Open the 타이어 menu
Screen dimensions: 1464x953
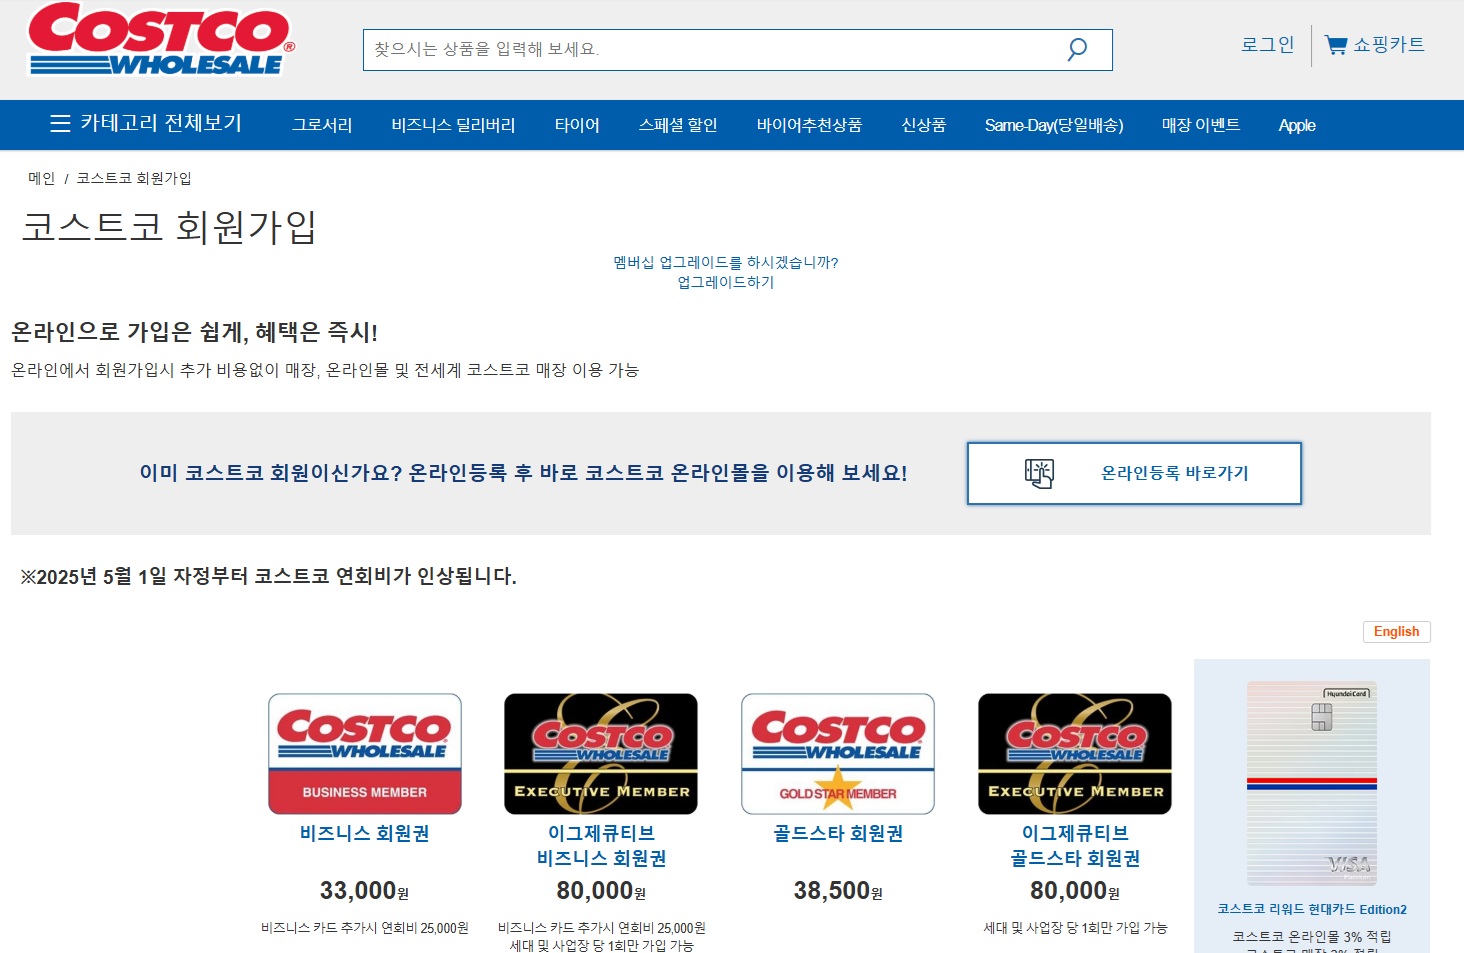576,124
